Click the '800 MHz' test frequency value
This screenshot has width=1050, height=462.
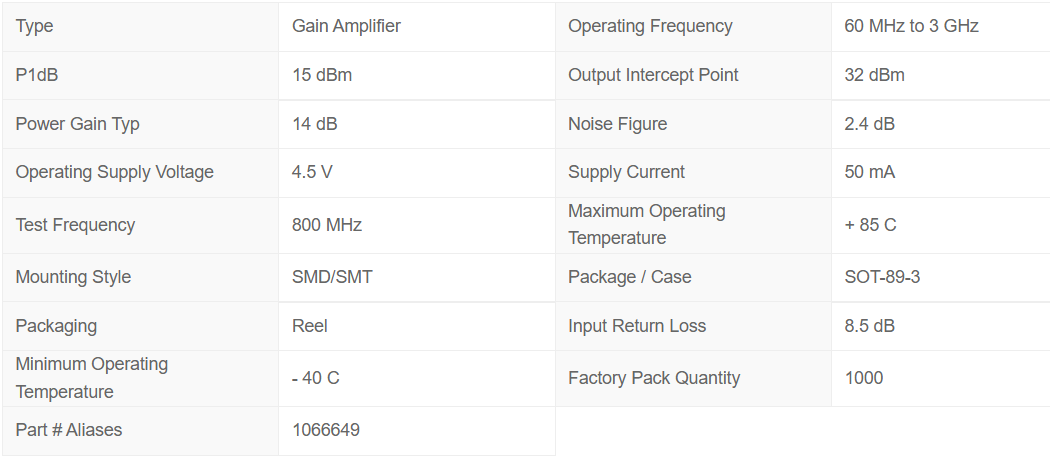[x=326, y=225]
